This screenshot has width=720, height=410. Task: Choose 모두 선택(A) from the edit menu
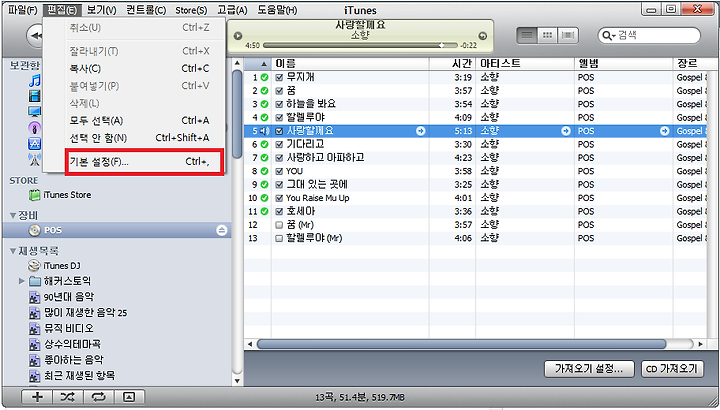pos(139,121)
